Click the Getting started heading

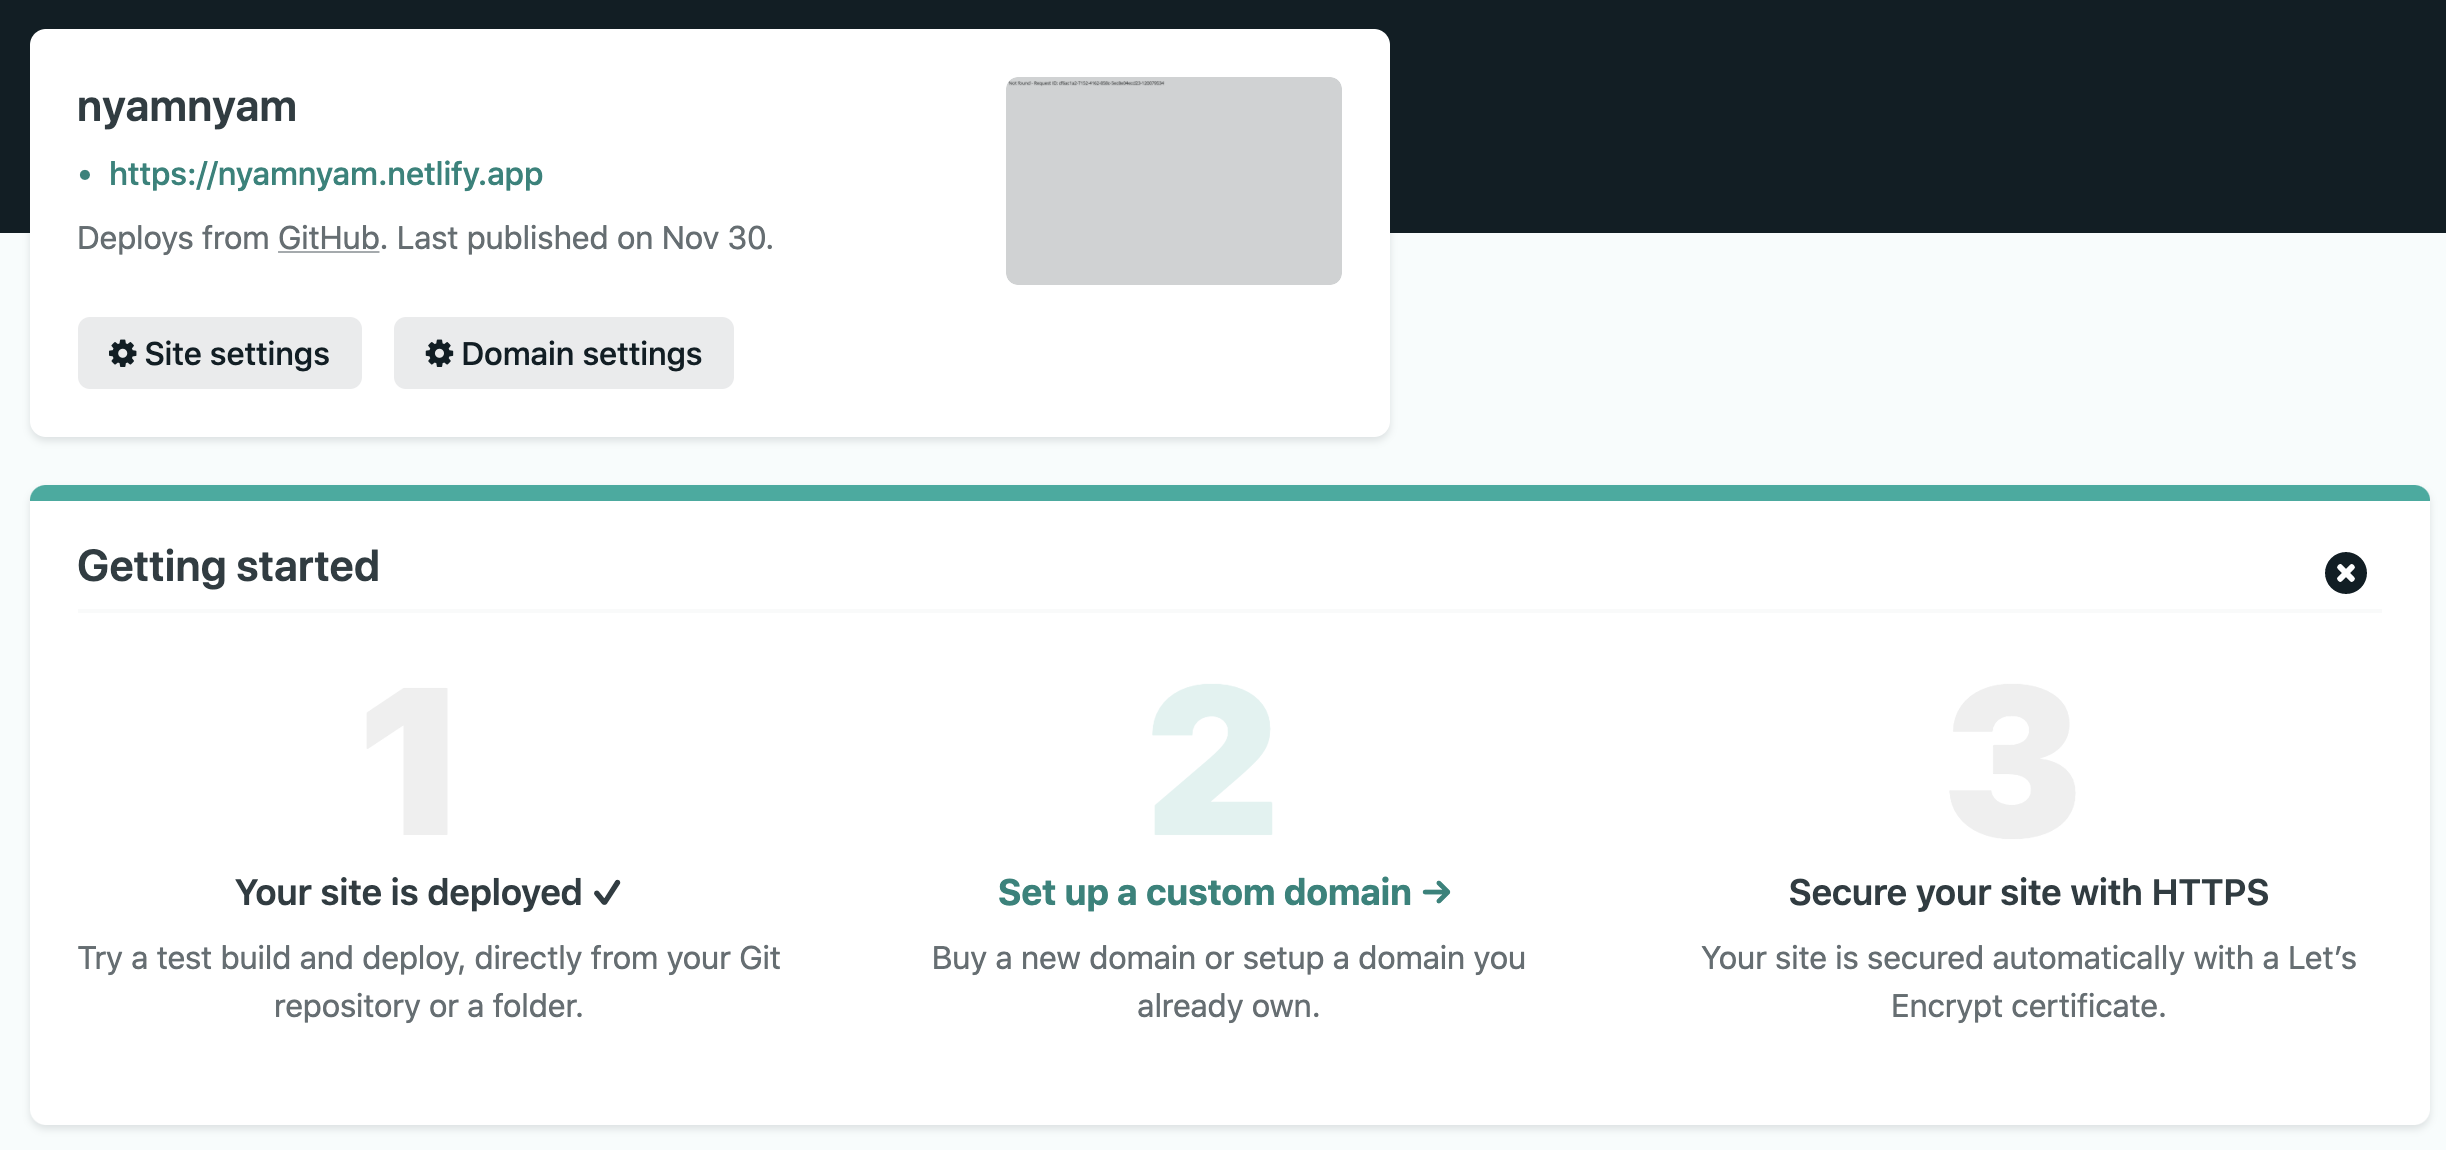click(x=228, y=566)
